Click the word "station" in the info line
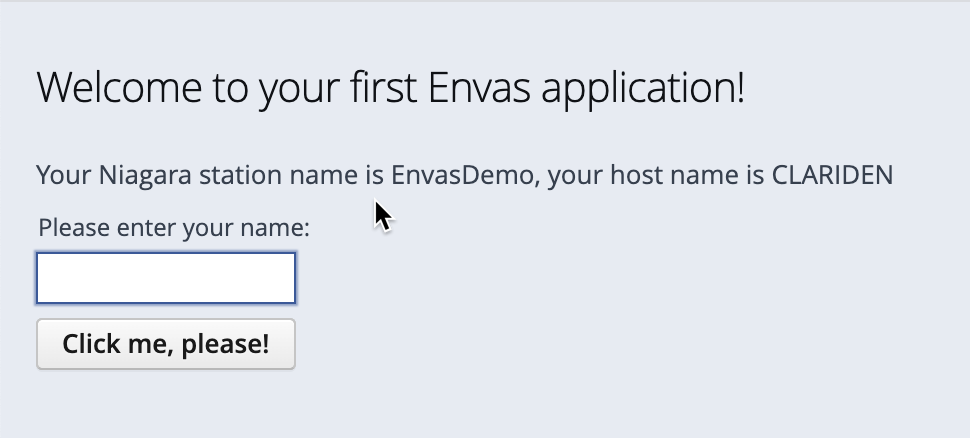The height and width of the screenshot is (438, 970). (x=241, y=176)
